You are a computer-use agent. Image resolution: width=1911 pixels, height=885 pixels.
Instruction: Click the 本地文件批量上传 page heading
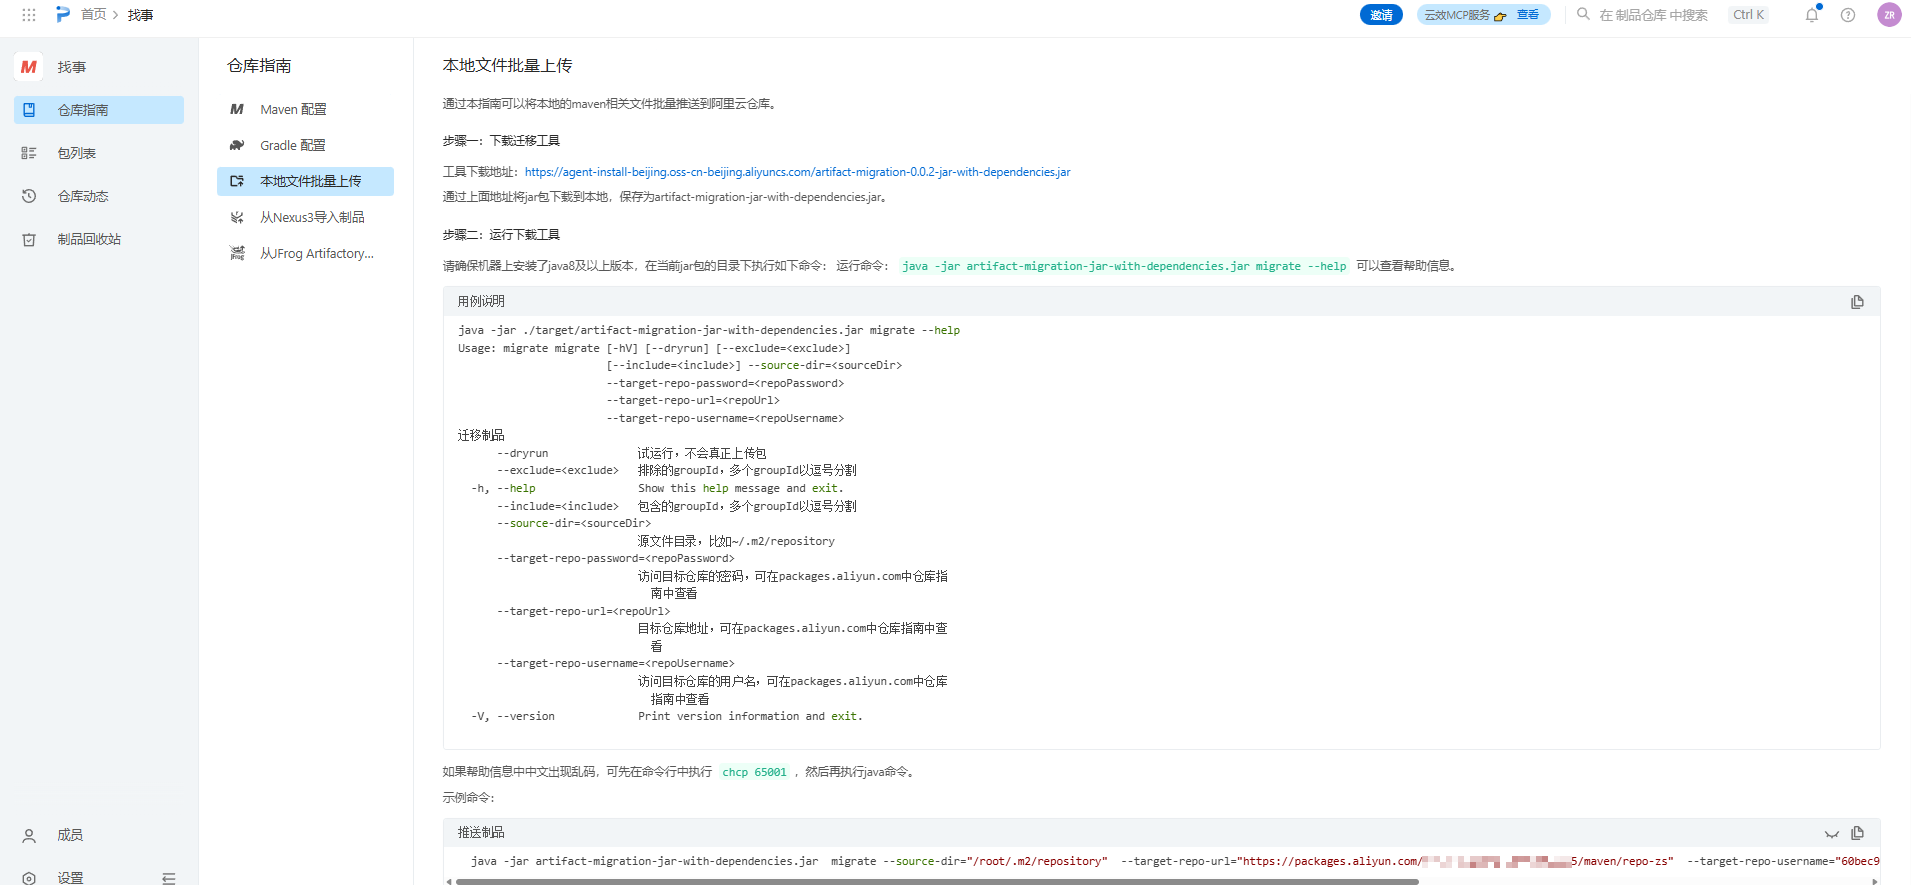tap(507, 65)
